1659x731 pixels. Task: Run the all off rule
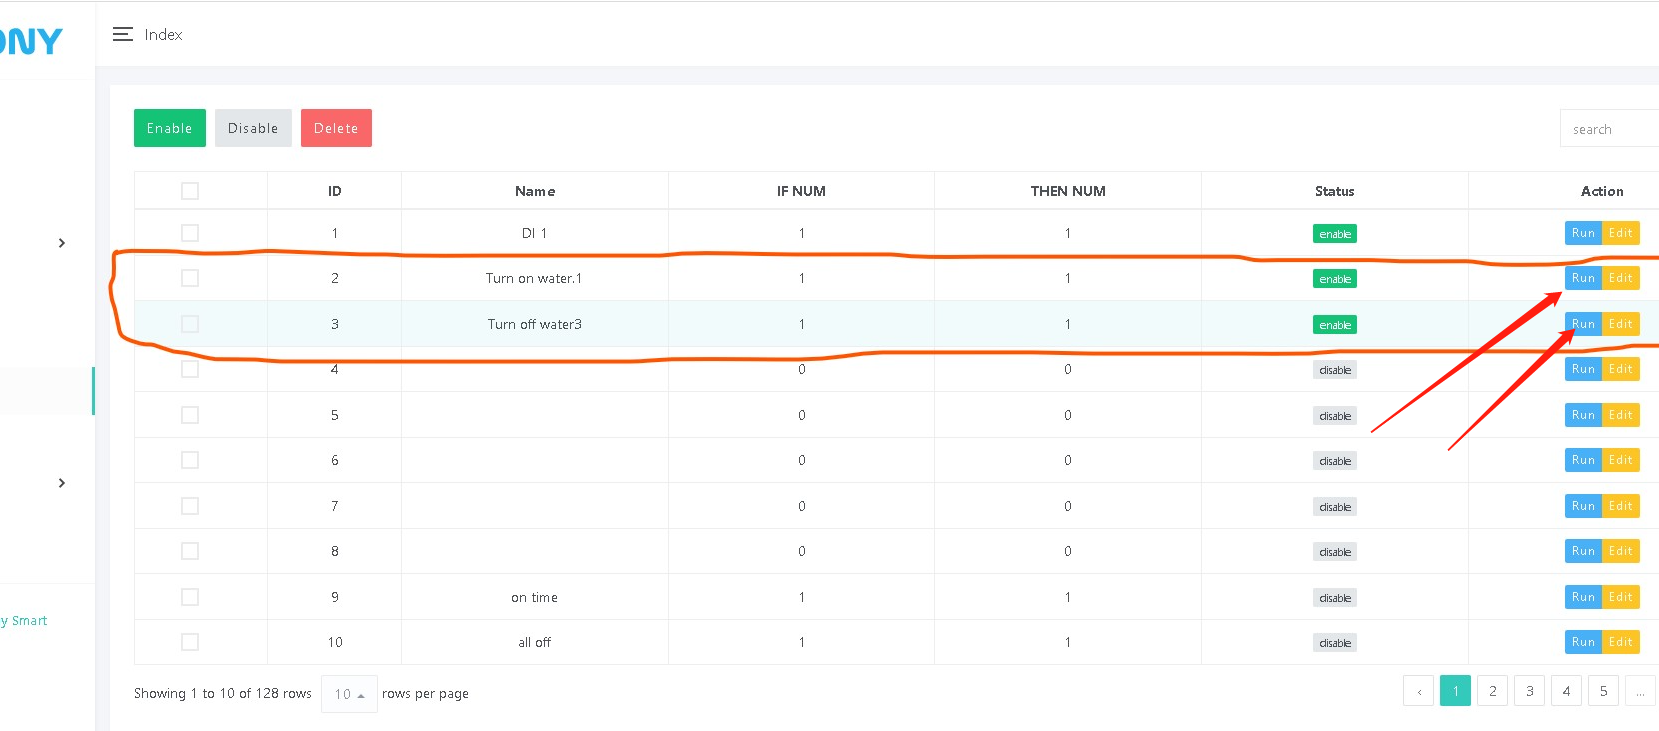1582,642
